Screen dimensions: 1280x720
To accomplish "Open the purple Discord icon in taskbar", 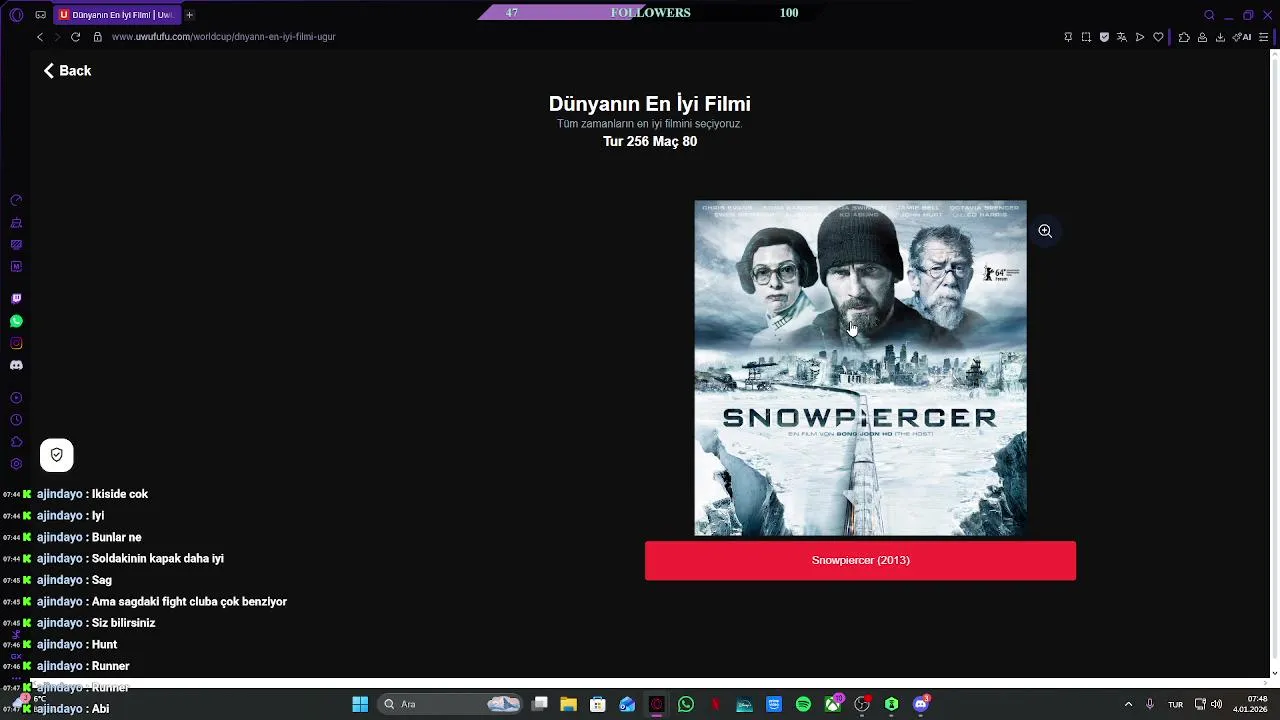I will [x=921, y=704].
